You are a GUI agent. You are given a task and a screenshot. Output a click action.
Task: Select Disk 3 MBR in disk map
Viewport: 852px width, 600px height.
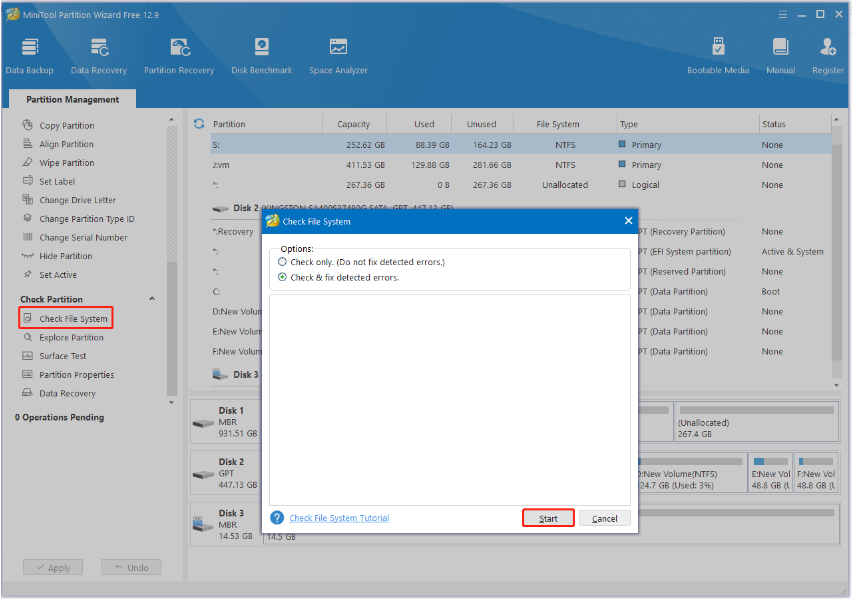(x=225, y=524)
